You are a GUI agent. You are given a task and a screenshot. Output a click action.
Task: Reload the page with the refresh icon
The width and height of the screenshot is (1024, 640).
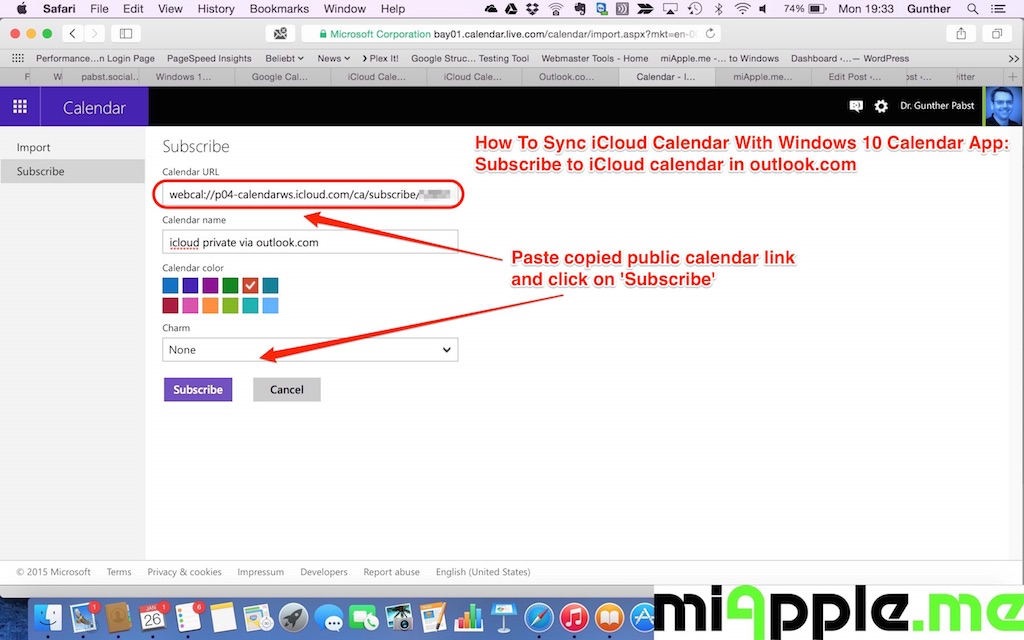tap(711, 33)
